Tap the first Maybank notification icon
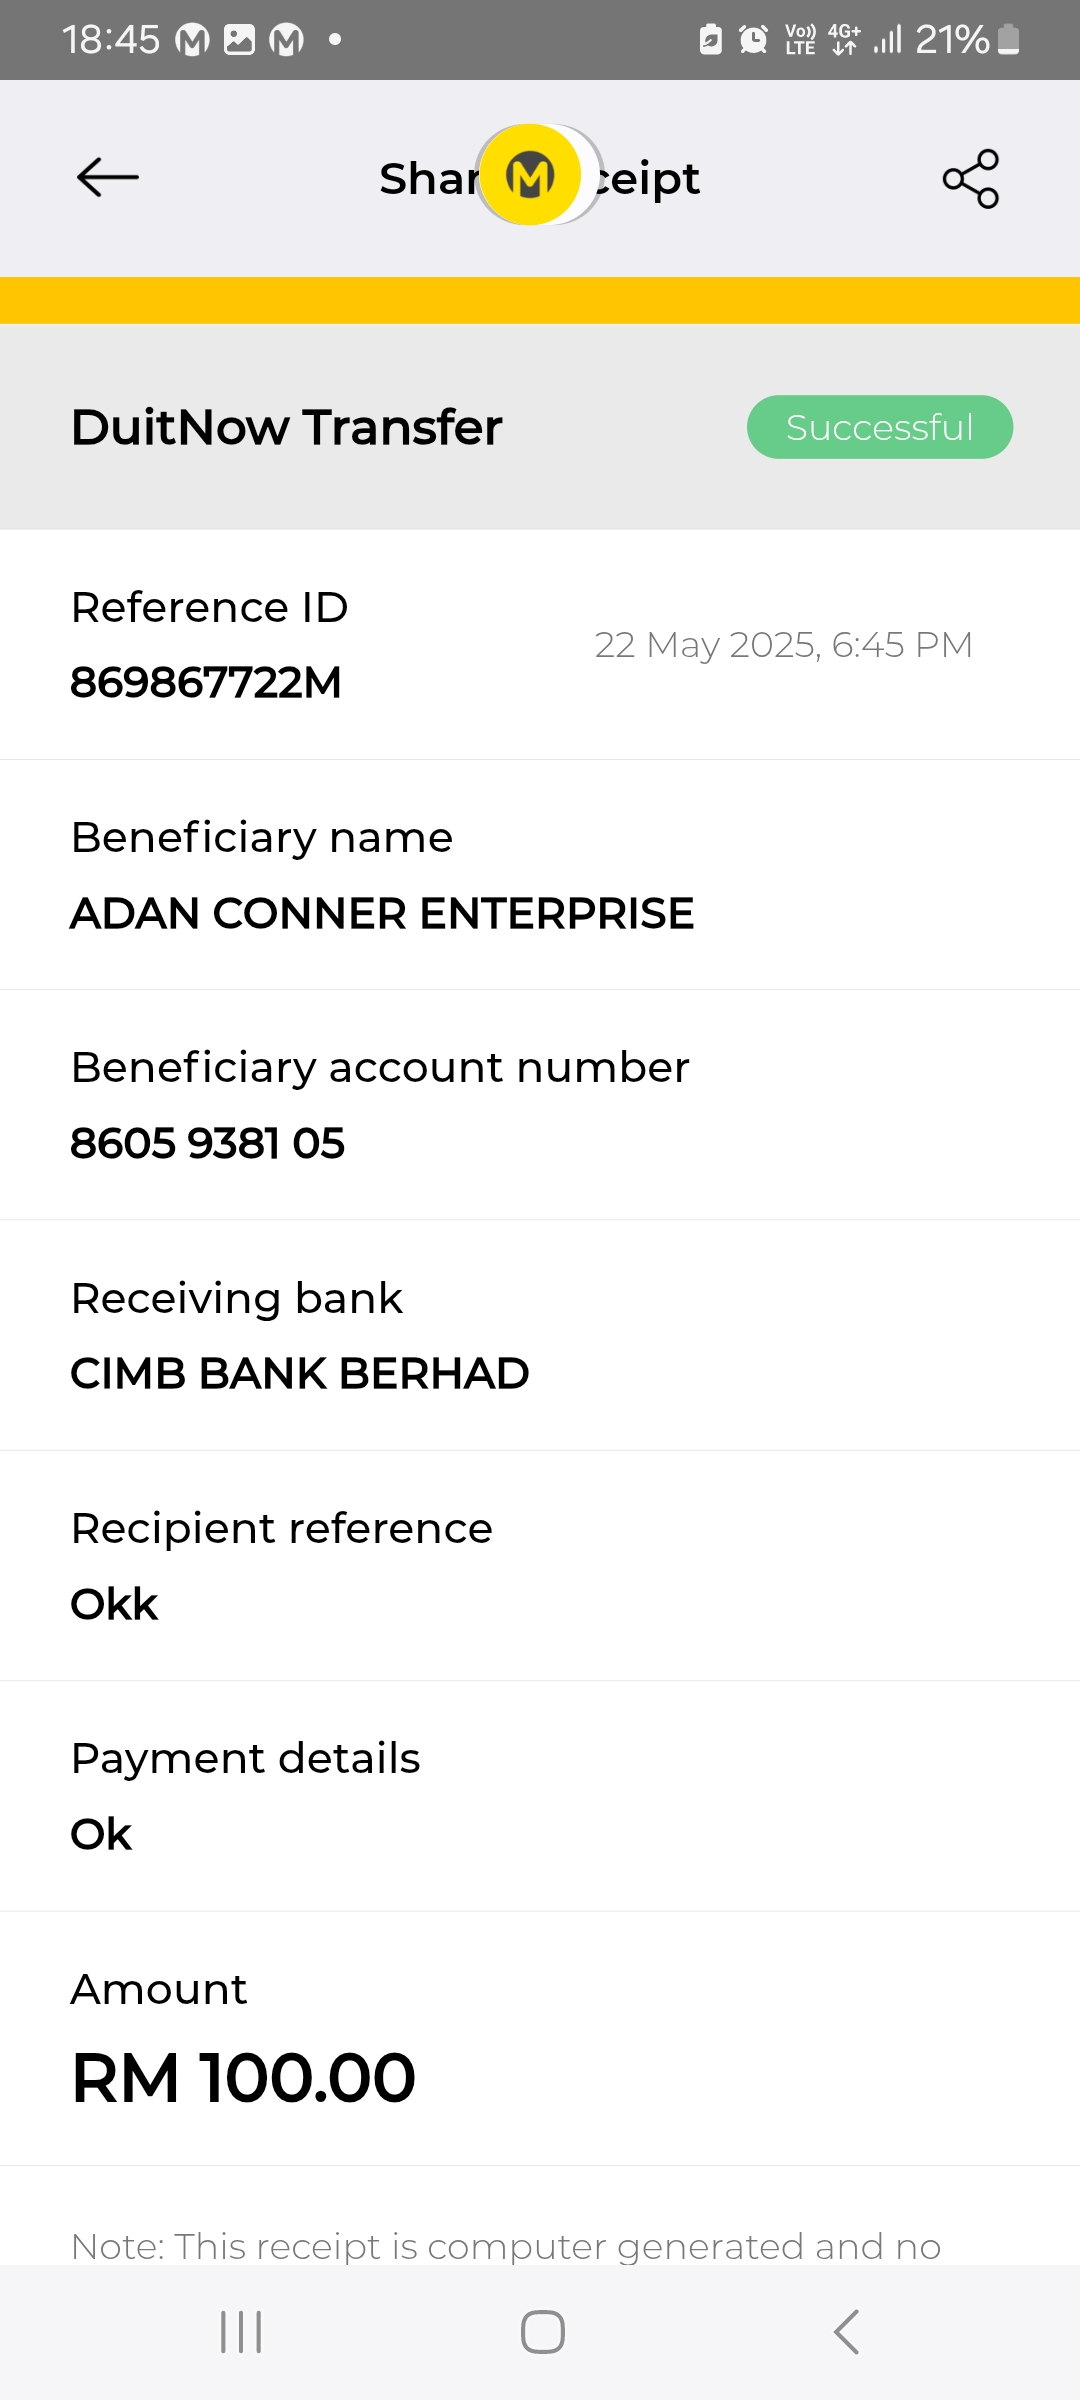Screen dimensions: 1080x2400 (x=192, y=40)
